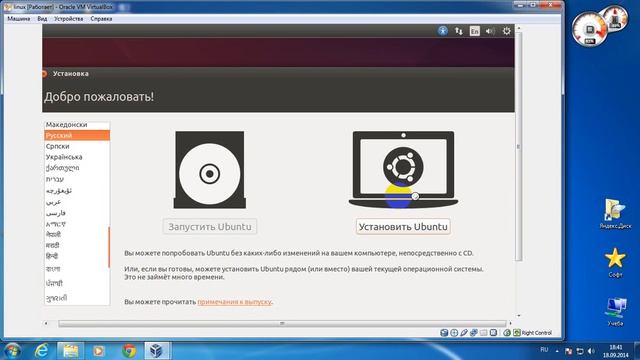Click the horizontal scrollbar left arrow
This screenshot has height=360, width=640.
pos(46,323)
